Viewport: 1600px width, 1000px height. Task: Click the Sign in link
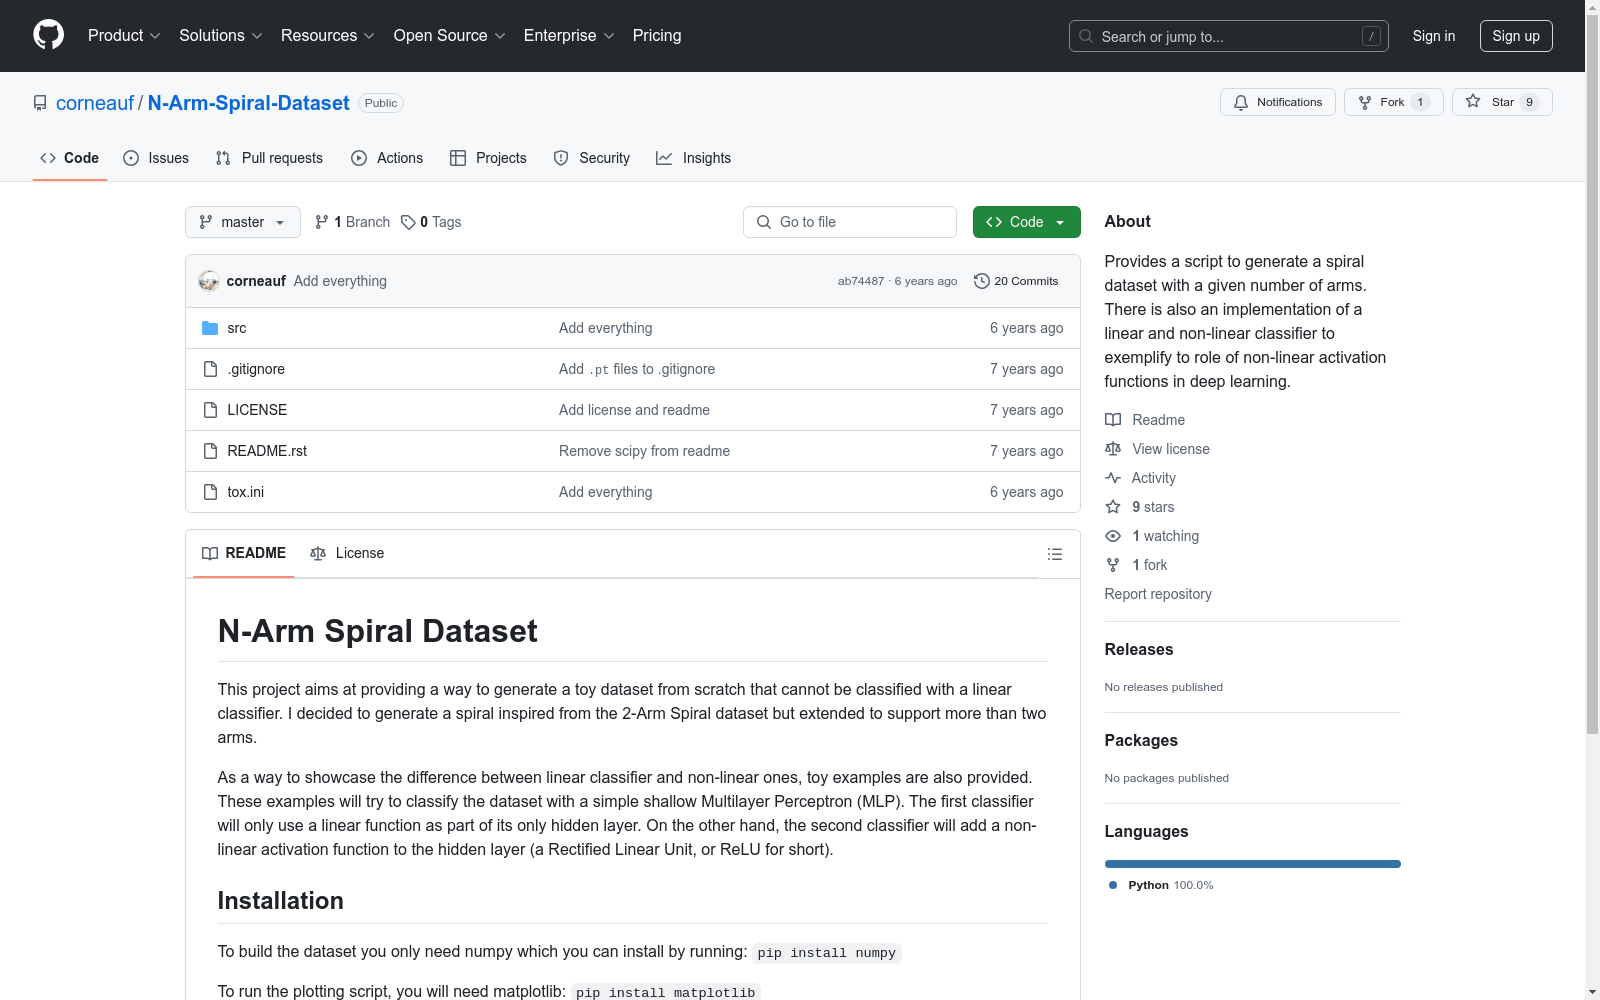pos(1433,36)
